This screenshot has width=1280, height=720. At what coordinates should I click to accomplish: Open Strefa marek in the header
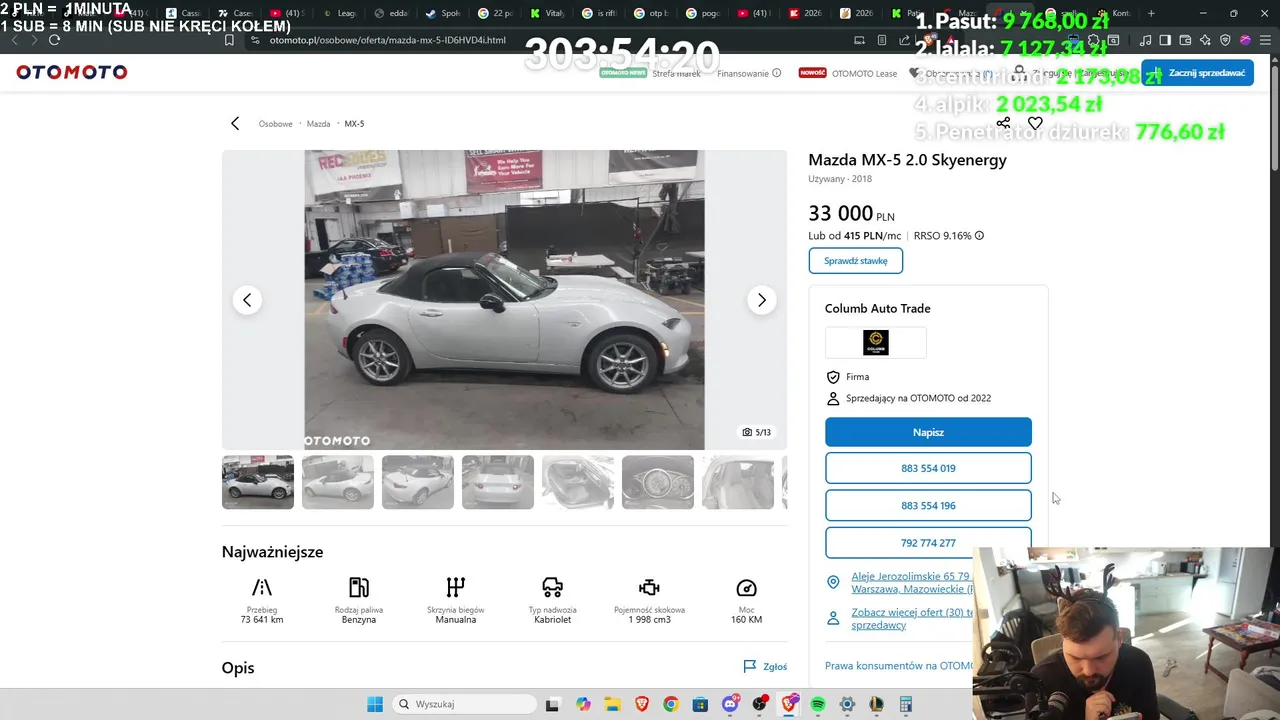click(677, 73)
